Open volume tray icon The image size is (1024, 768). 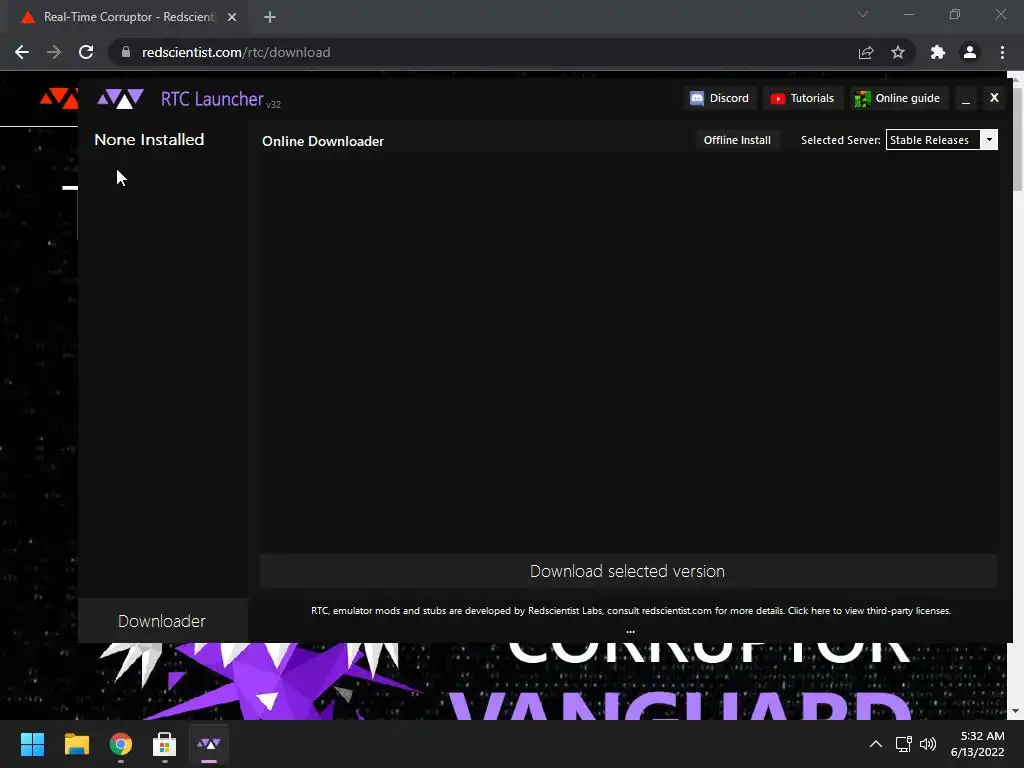click(x=928, y=744)
